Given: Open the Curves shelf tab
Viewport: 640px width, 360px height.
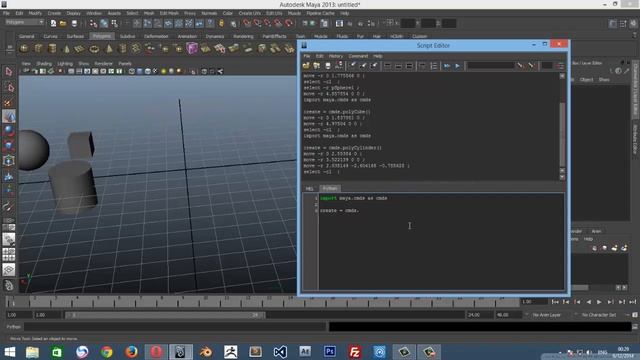Looking at the screenshot, I should pos(50,36).
